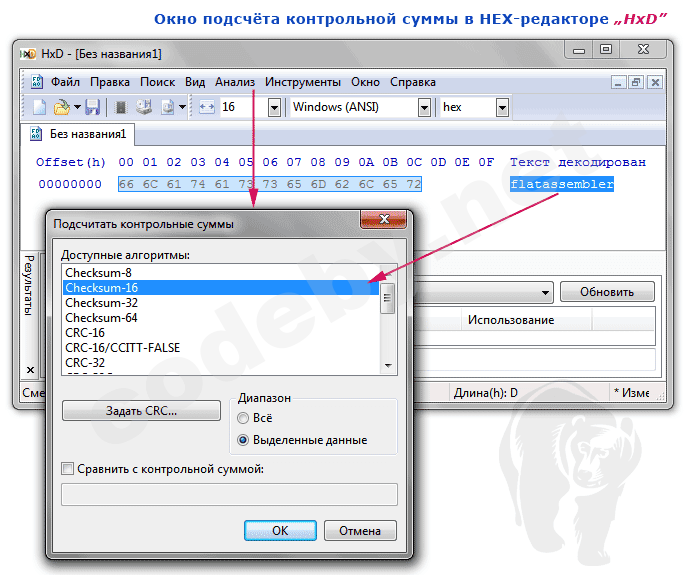The height and width of the screenshot is (575, 689).
Task: Close the inner document window
Action: [x=655, y=82]
